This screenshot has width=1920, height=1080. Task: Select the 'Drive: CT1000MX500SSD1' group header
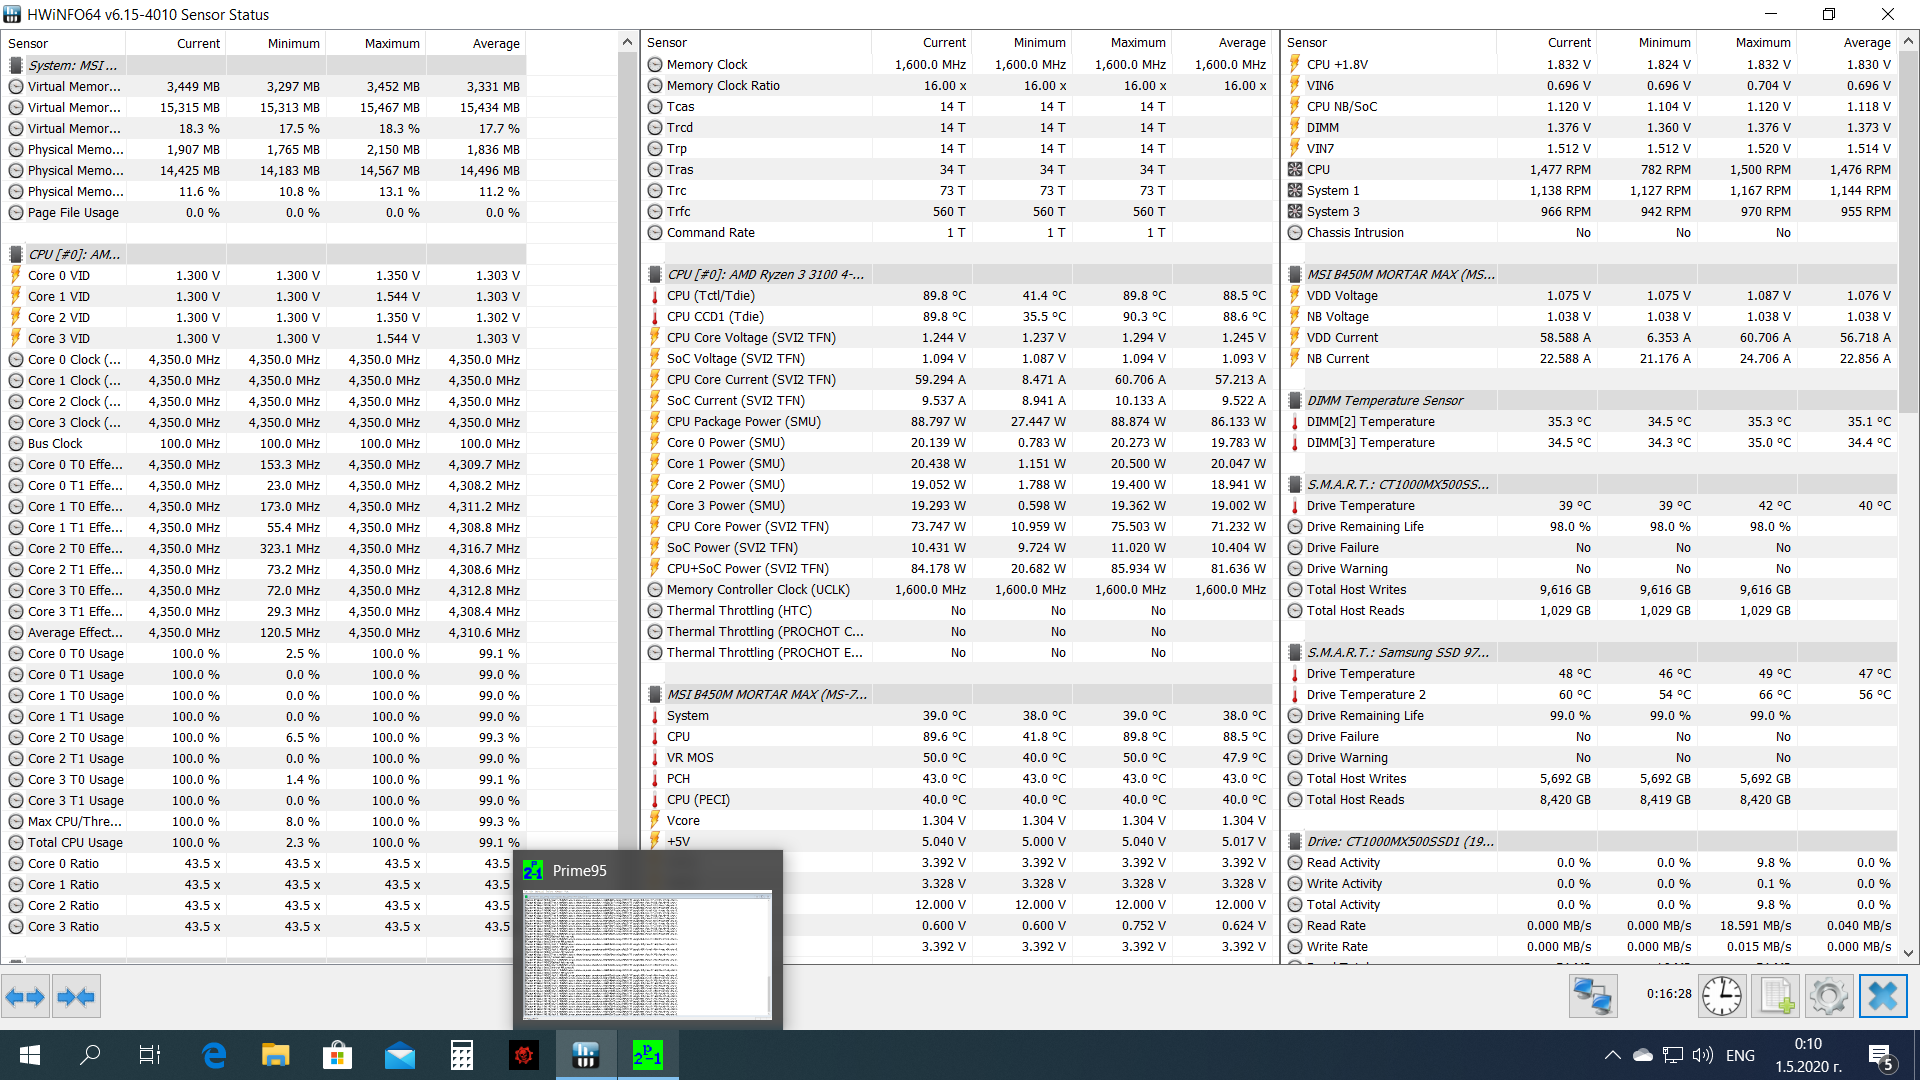click(x=1589, y=841)
